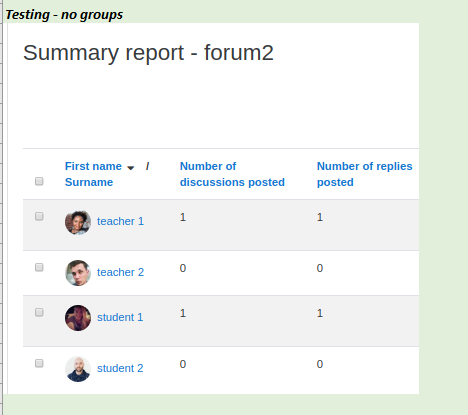Sort table by First name

(x=93, y=166)
